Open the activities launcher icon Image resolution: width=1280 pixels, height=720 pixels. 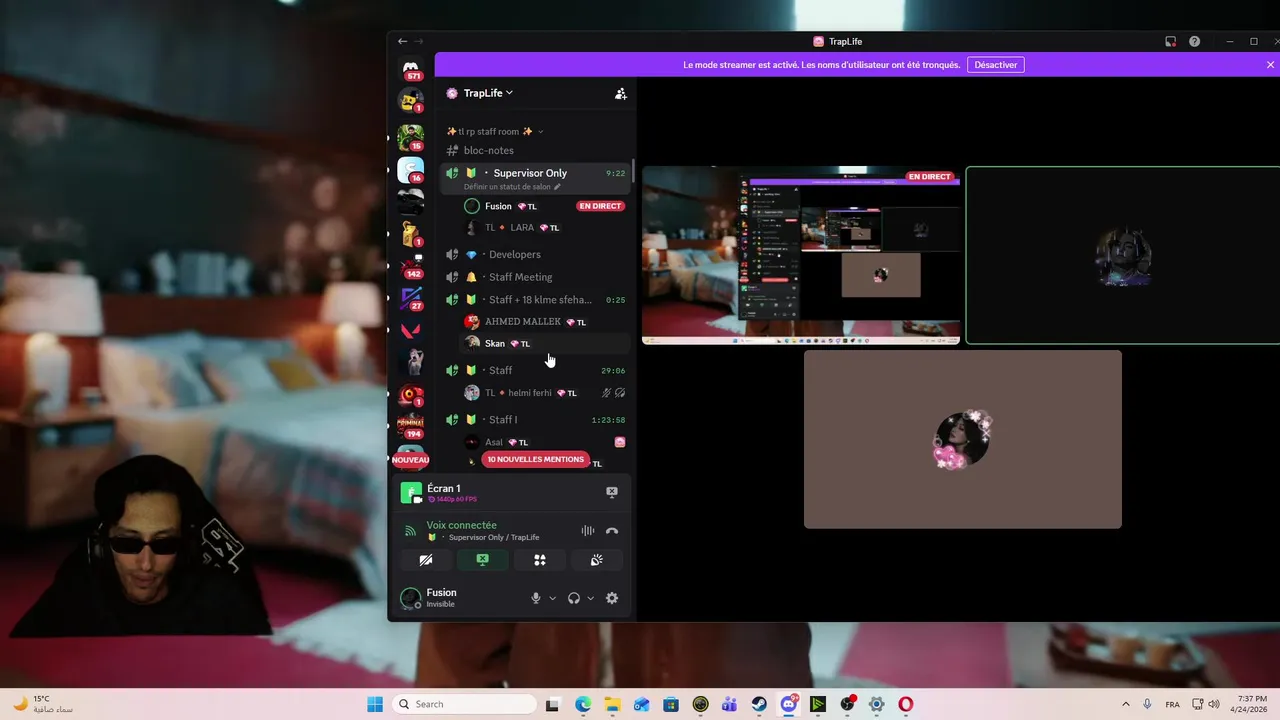click(540, 560)
